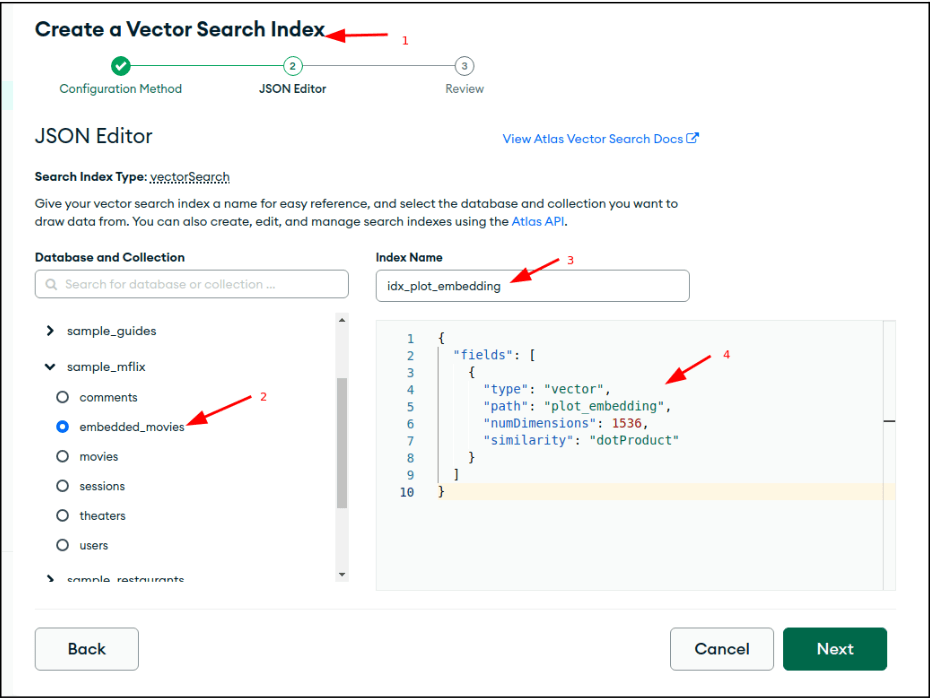Click the external link icon beside Vector Search Docs
Image resolution: width=930 pixels, height=698 pixels.
tap(693, 138)
